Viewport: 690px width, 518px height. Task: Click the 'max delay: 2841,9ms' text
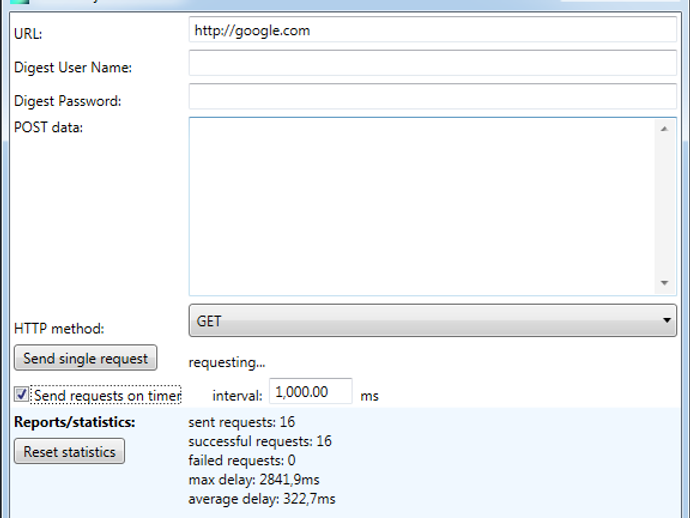(x=254, y=480)
